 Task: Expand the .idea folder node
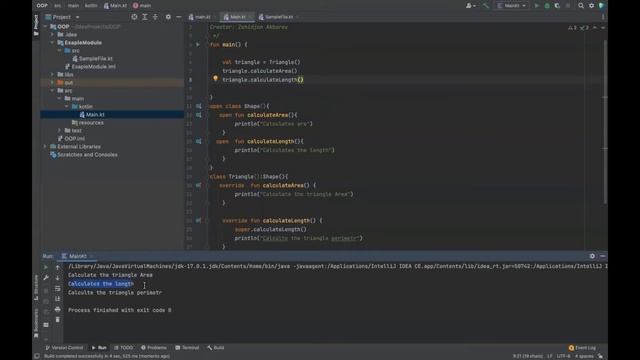pyautogui.click(x=52, y=35)
